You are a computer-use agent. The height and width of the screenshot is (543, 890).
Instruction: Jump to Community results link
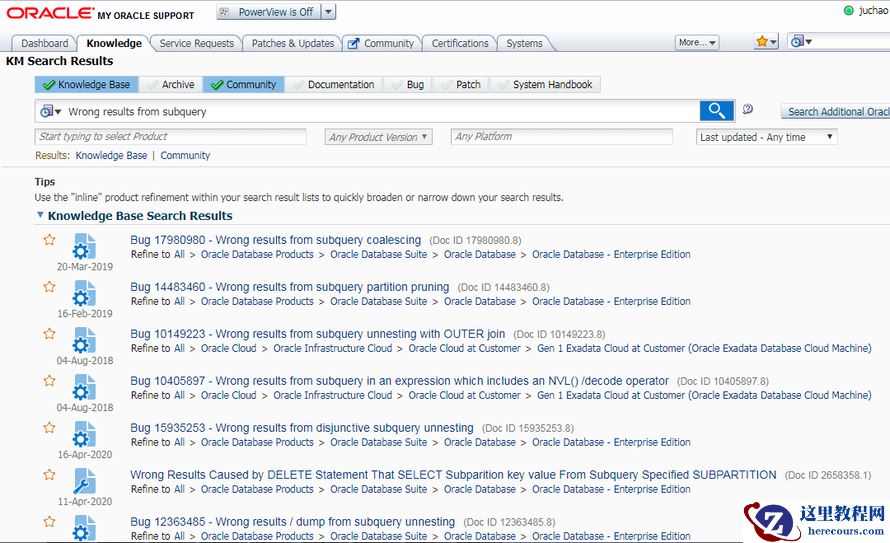(185, 155)
